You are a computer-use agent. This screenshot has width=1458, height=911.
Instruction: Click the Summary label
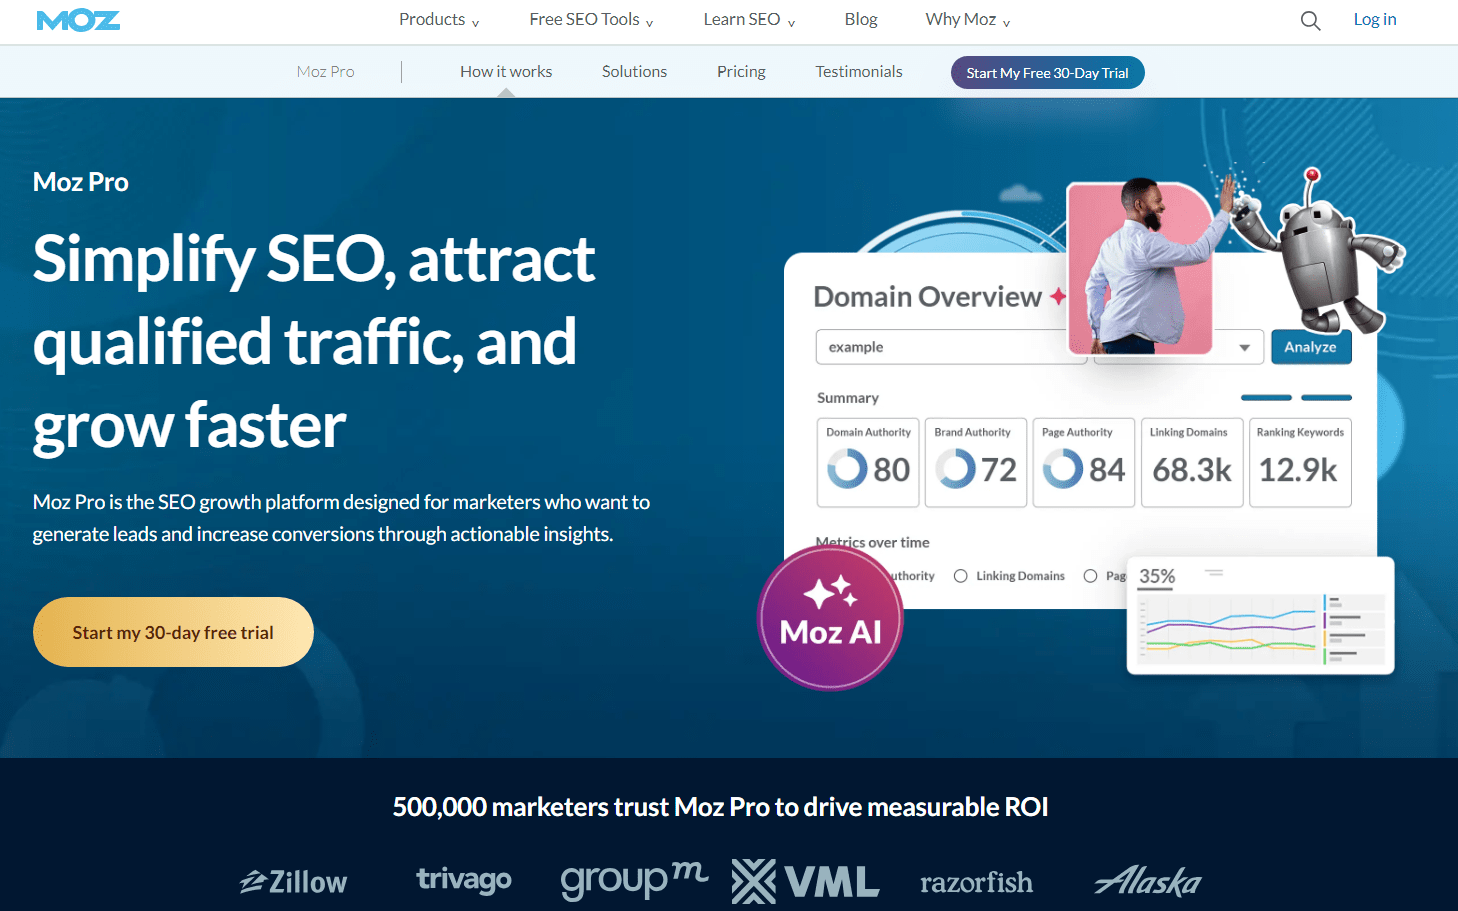[x=847, y=398]
